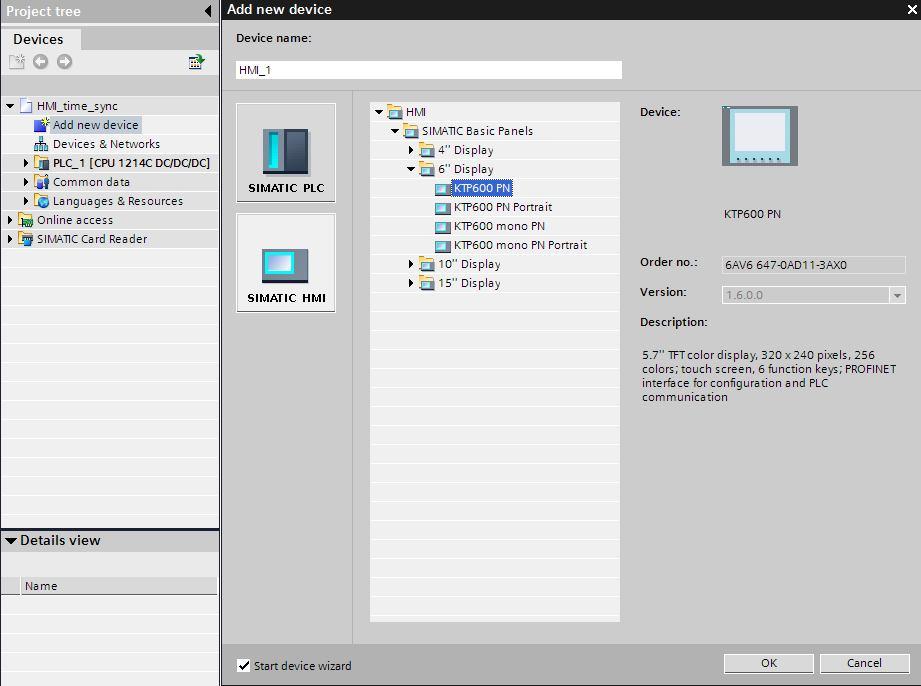
Task: Open Devices & Networks in project tree
Action: pyautogui.click(x=106, y=144)
